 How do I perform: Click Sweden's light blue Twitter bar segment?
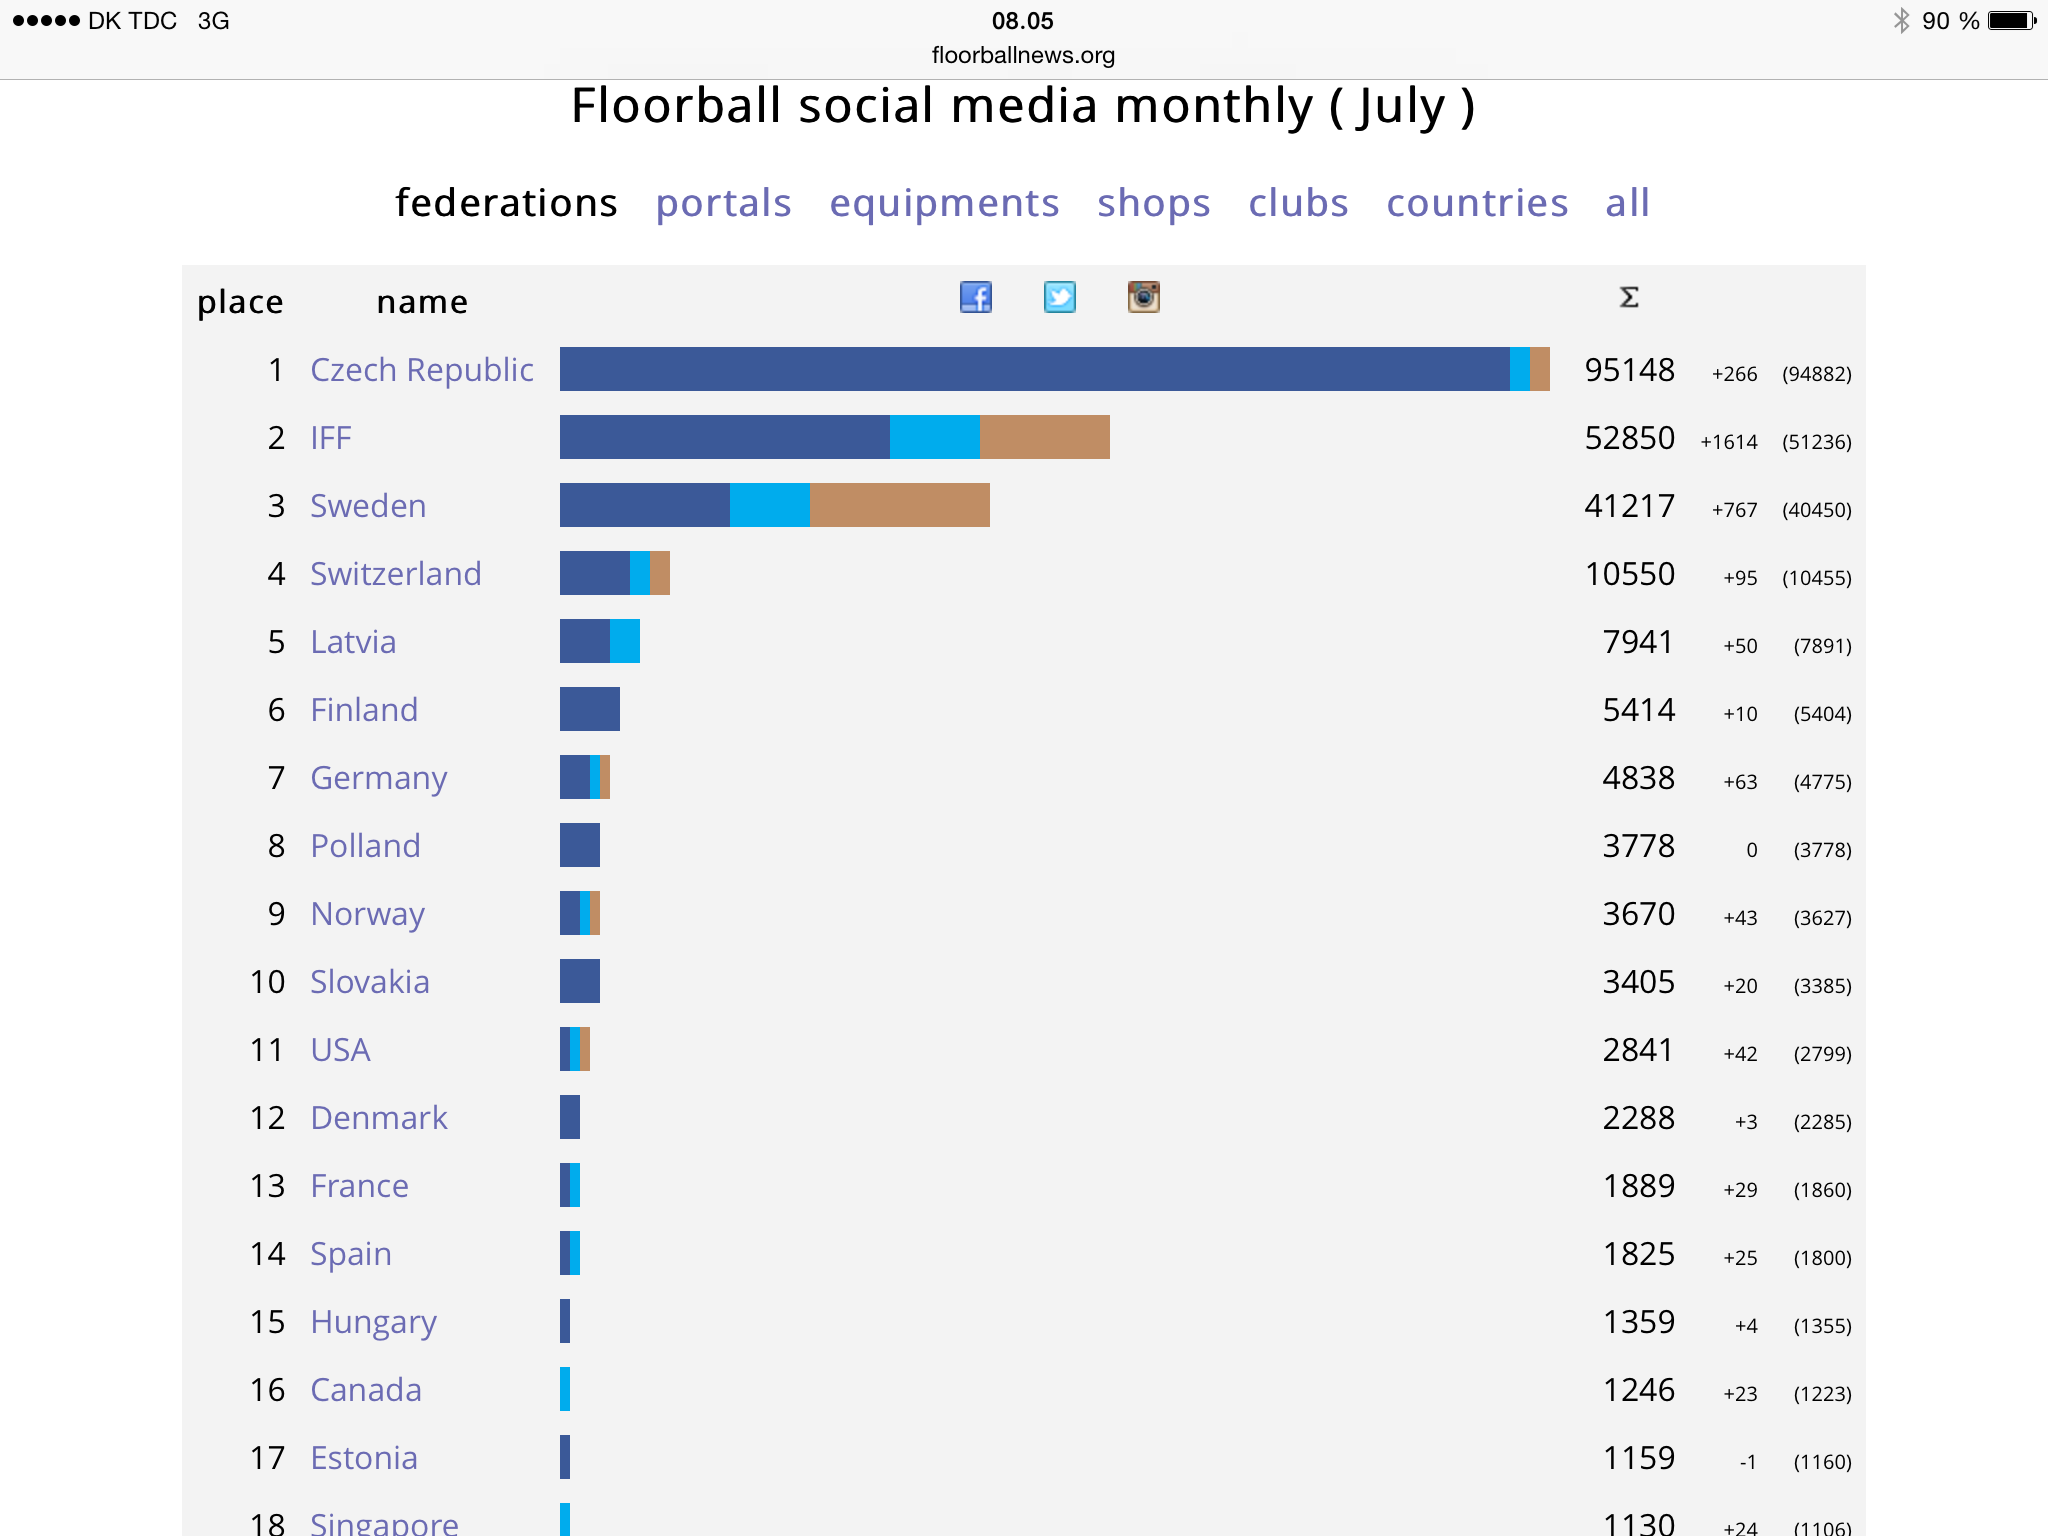(x=769, y=505)
